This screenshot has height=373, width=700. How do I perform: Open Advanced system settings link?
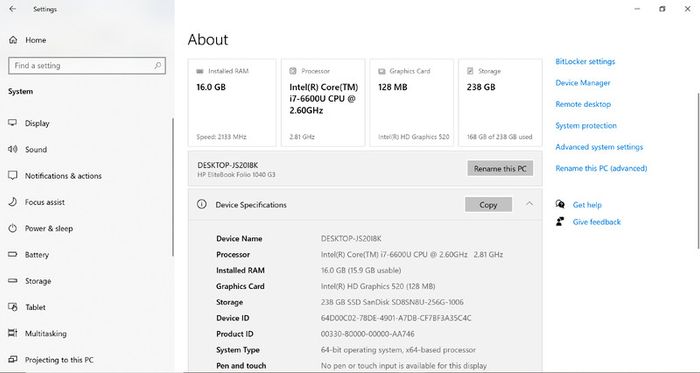(x=599, y=147)
